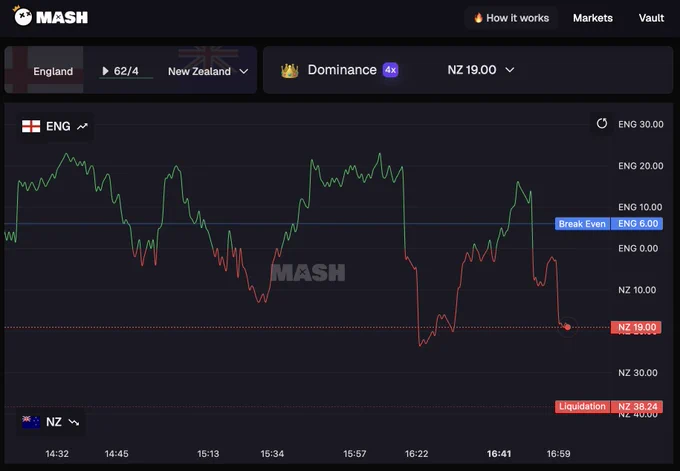
Task: Click the 62/4 score text
Action: (x=126, y=71)
